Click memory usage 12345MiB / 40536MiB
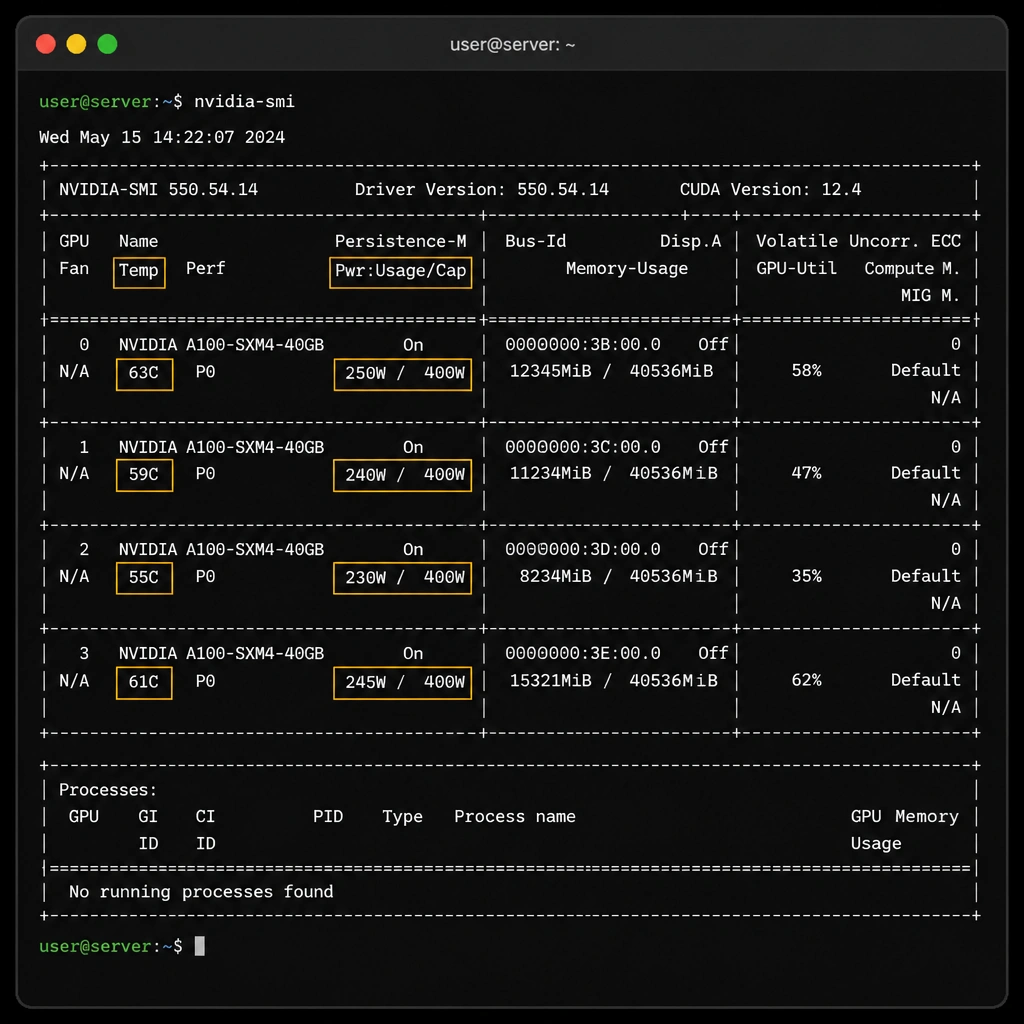The width and height of the screenshot is (1024, 1024). pyautogui.click(x=611, y=371)
